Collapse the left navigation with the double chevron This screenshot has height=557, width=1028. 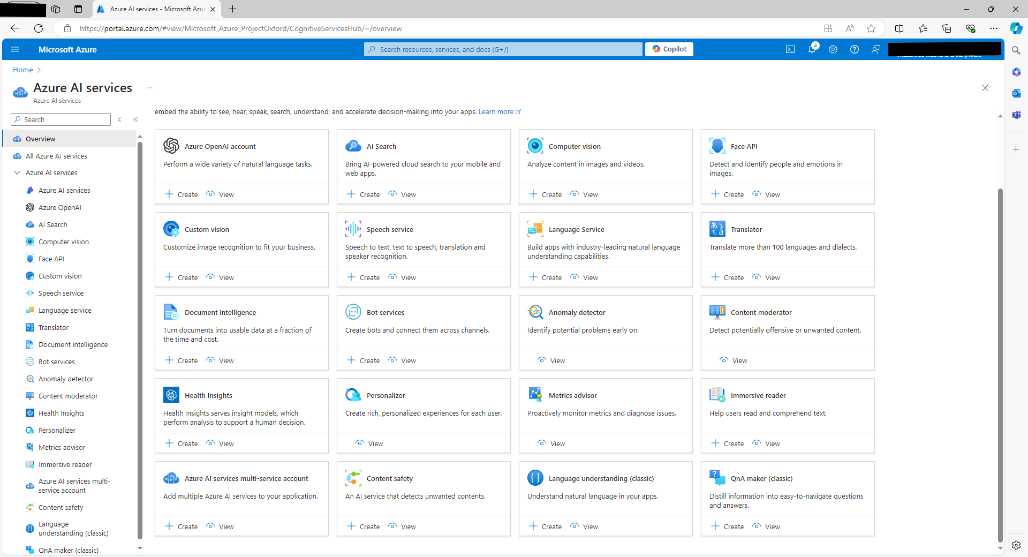pos(135,119)
